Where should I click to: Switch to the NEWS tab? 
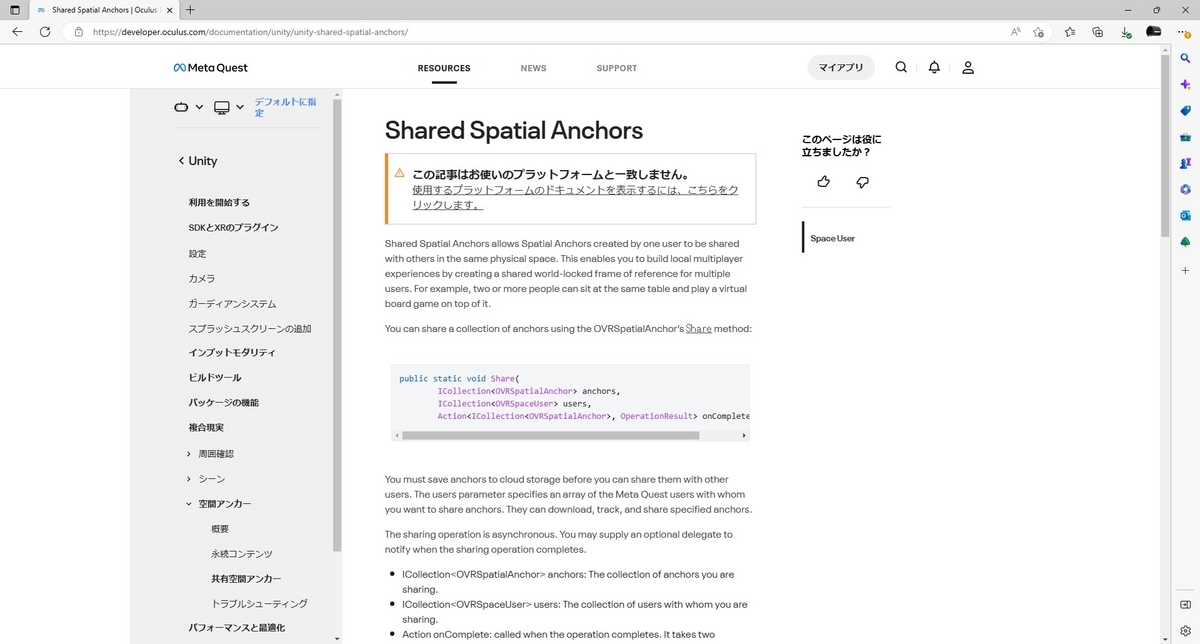[x=533, y=67]
